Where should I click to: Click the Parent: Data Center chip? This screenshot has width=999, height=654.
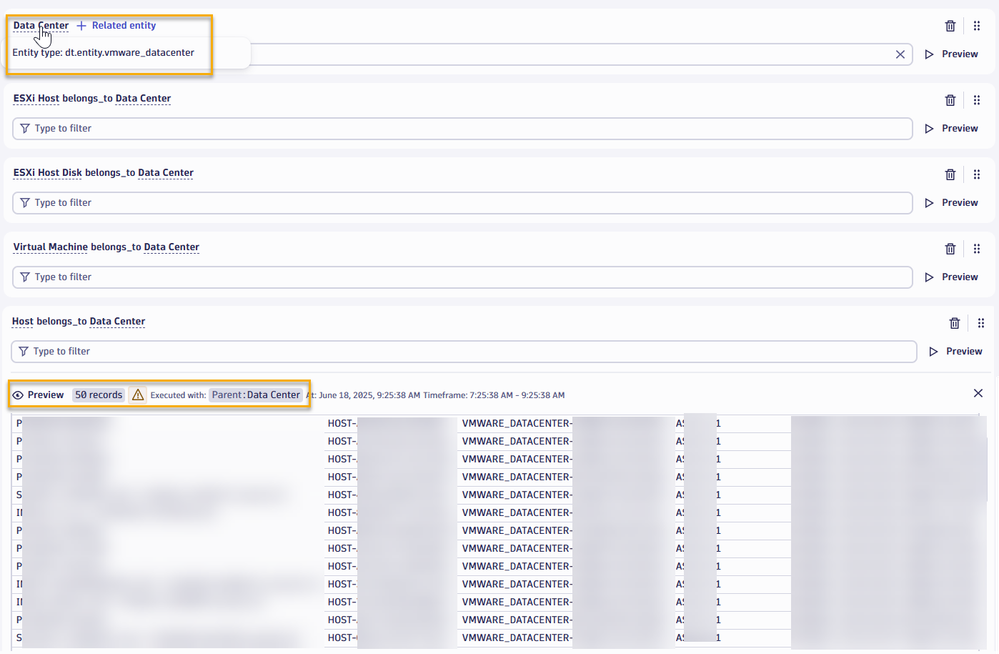click(x=255, y=395)
